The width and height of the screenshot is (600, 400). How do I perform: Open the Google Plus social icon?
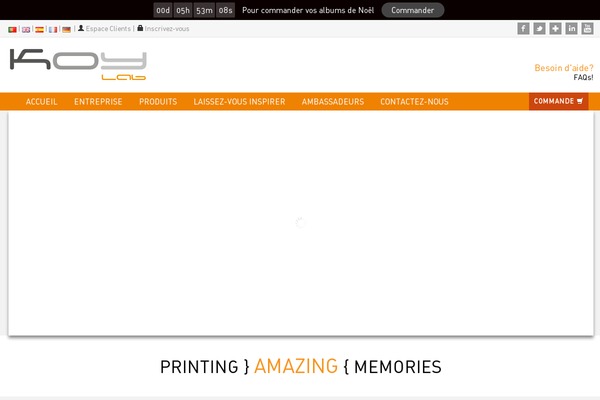[x=555, y=28]
